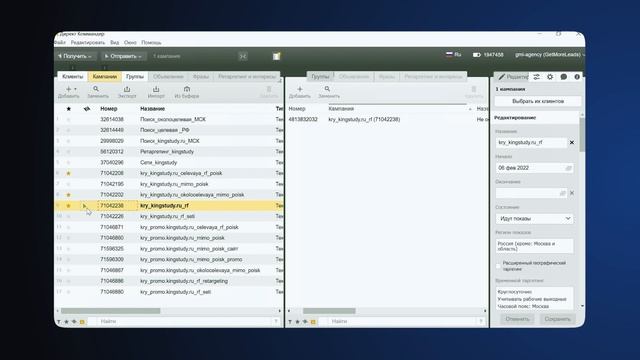The height and width of the screenshot is (360, 640).
Task: Open the 'Помощь' menu
Action: pos(151,42)
